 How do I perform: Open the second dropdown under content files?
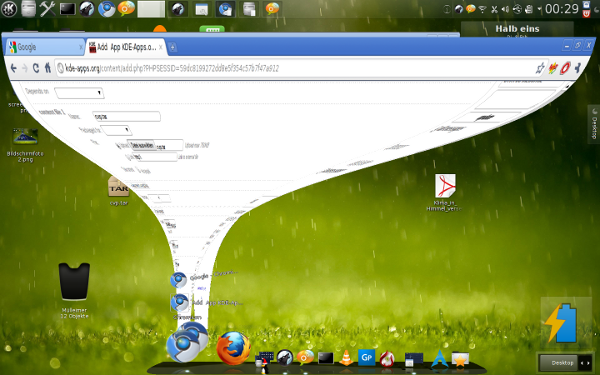point(116,130)
